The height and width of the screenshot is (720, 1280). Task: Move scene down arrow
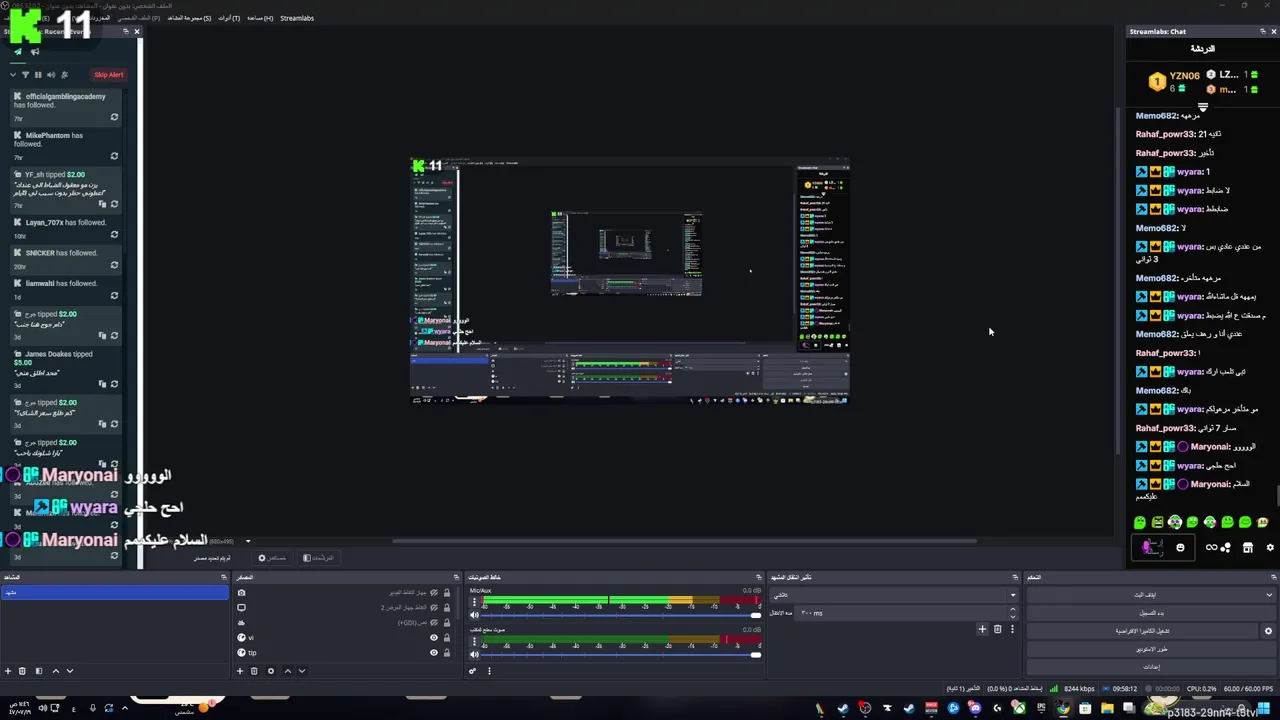point(69,671)
